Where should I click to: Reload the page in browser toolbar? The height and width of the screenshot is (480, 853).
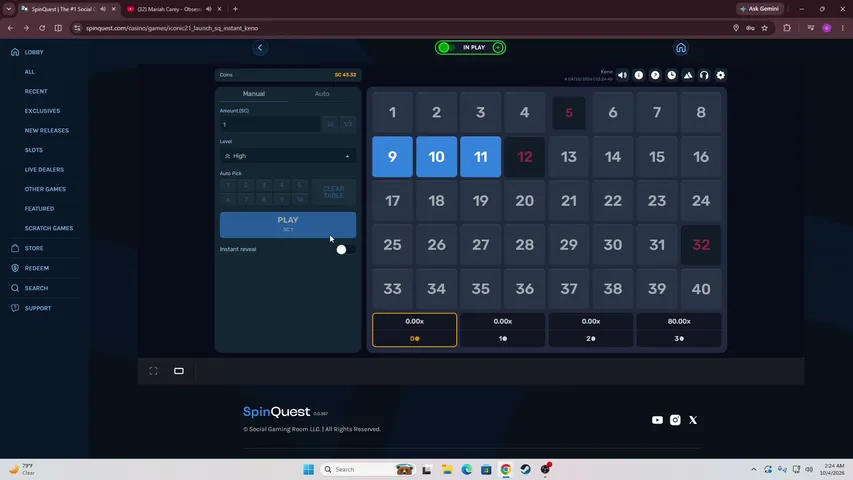[x=42, y=28]
